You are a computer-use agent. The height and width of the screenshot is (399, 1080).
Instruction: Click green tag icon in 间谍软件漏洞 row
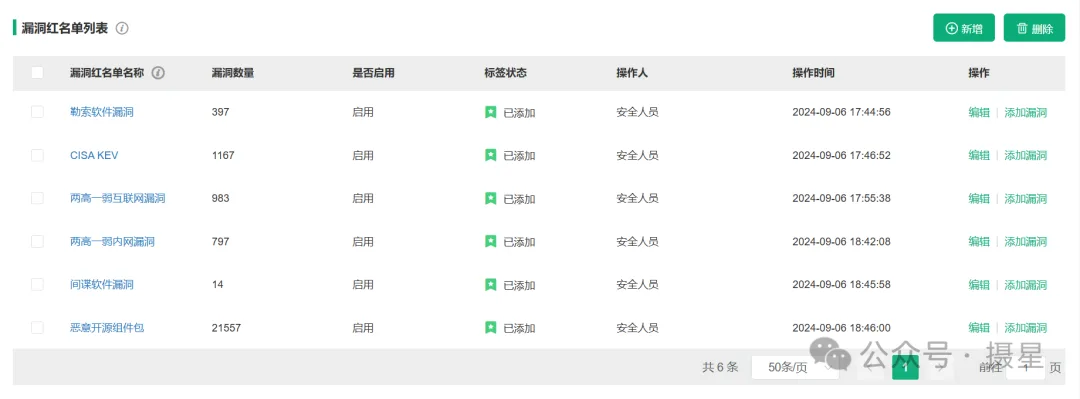coord(490,285)
